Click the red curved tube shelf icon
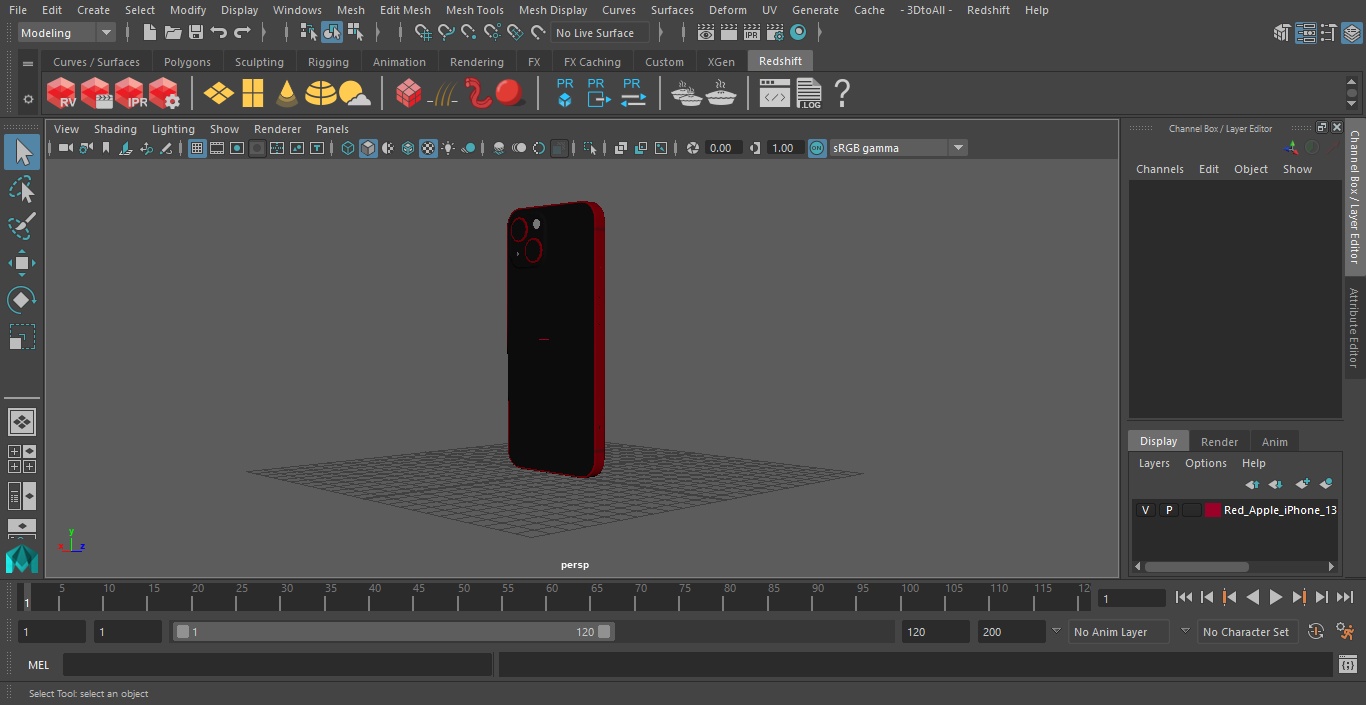 [x=479, y=94]
